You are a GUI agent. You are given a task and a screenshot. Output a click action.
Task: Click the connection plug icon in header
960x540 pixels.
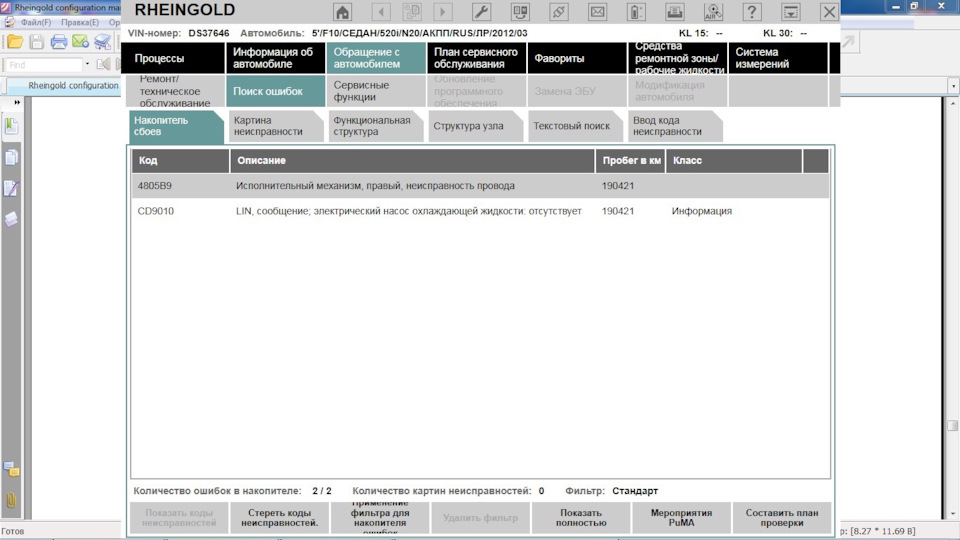click(559, 12)
